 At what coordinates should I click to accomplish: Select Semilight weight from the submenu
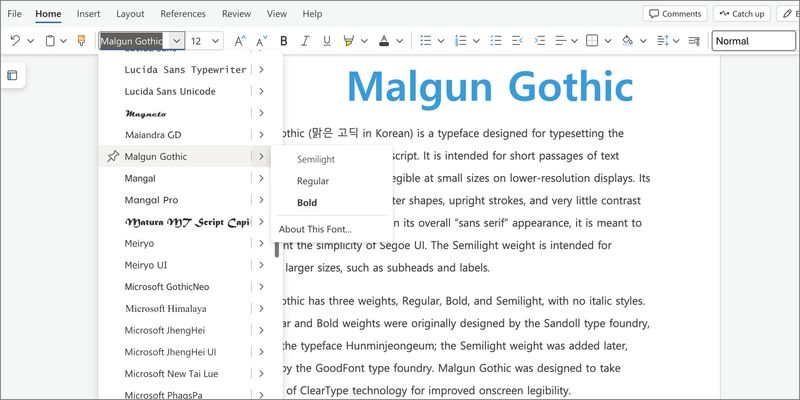[316, 159]
